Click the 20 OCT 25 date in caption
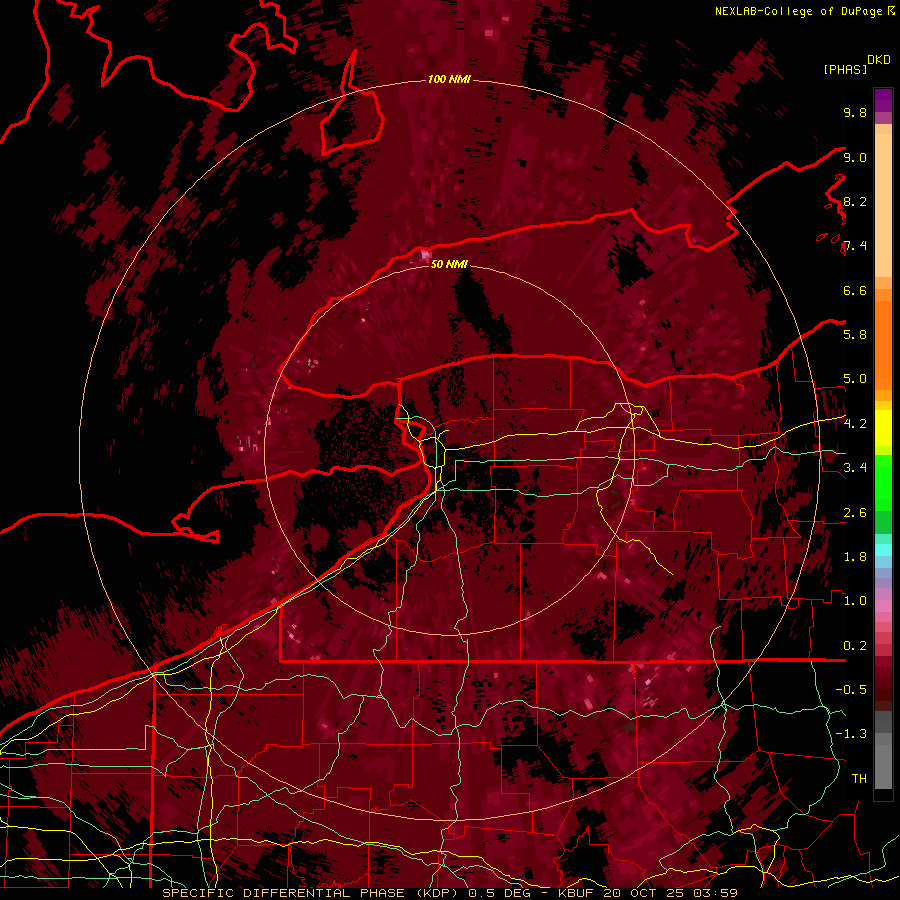 (x=643, y=893)
